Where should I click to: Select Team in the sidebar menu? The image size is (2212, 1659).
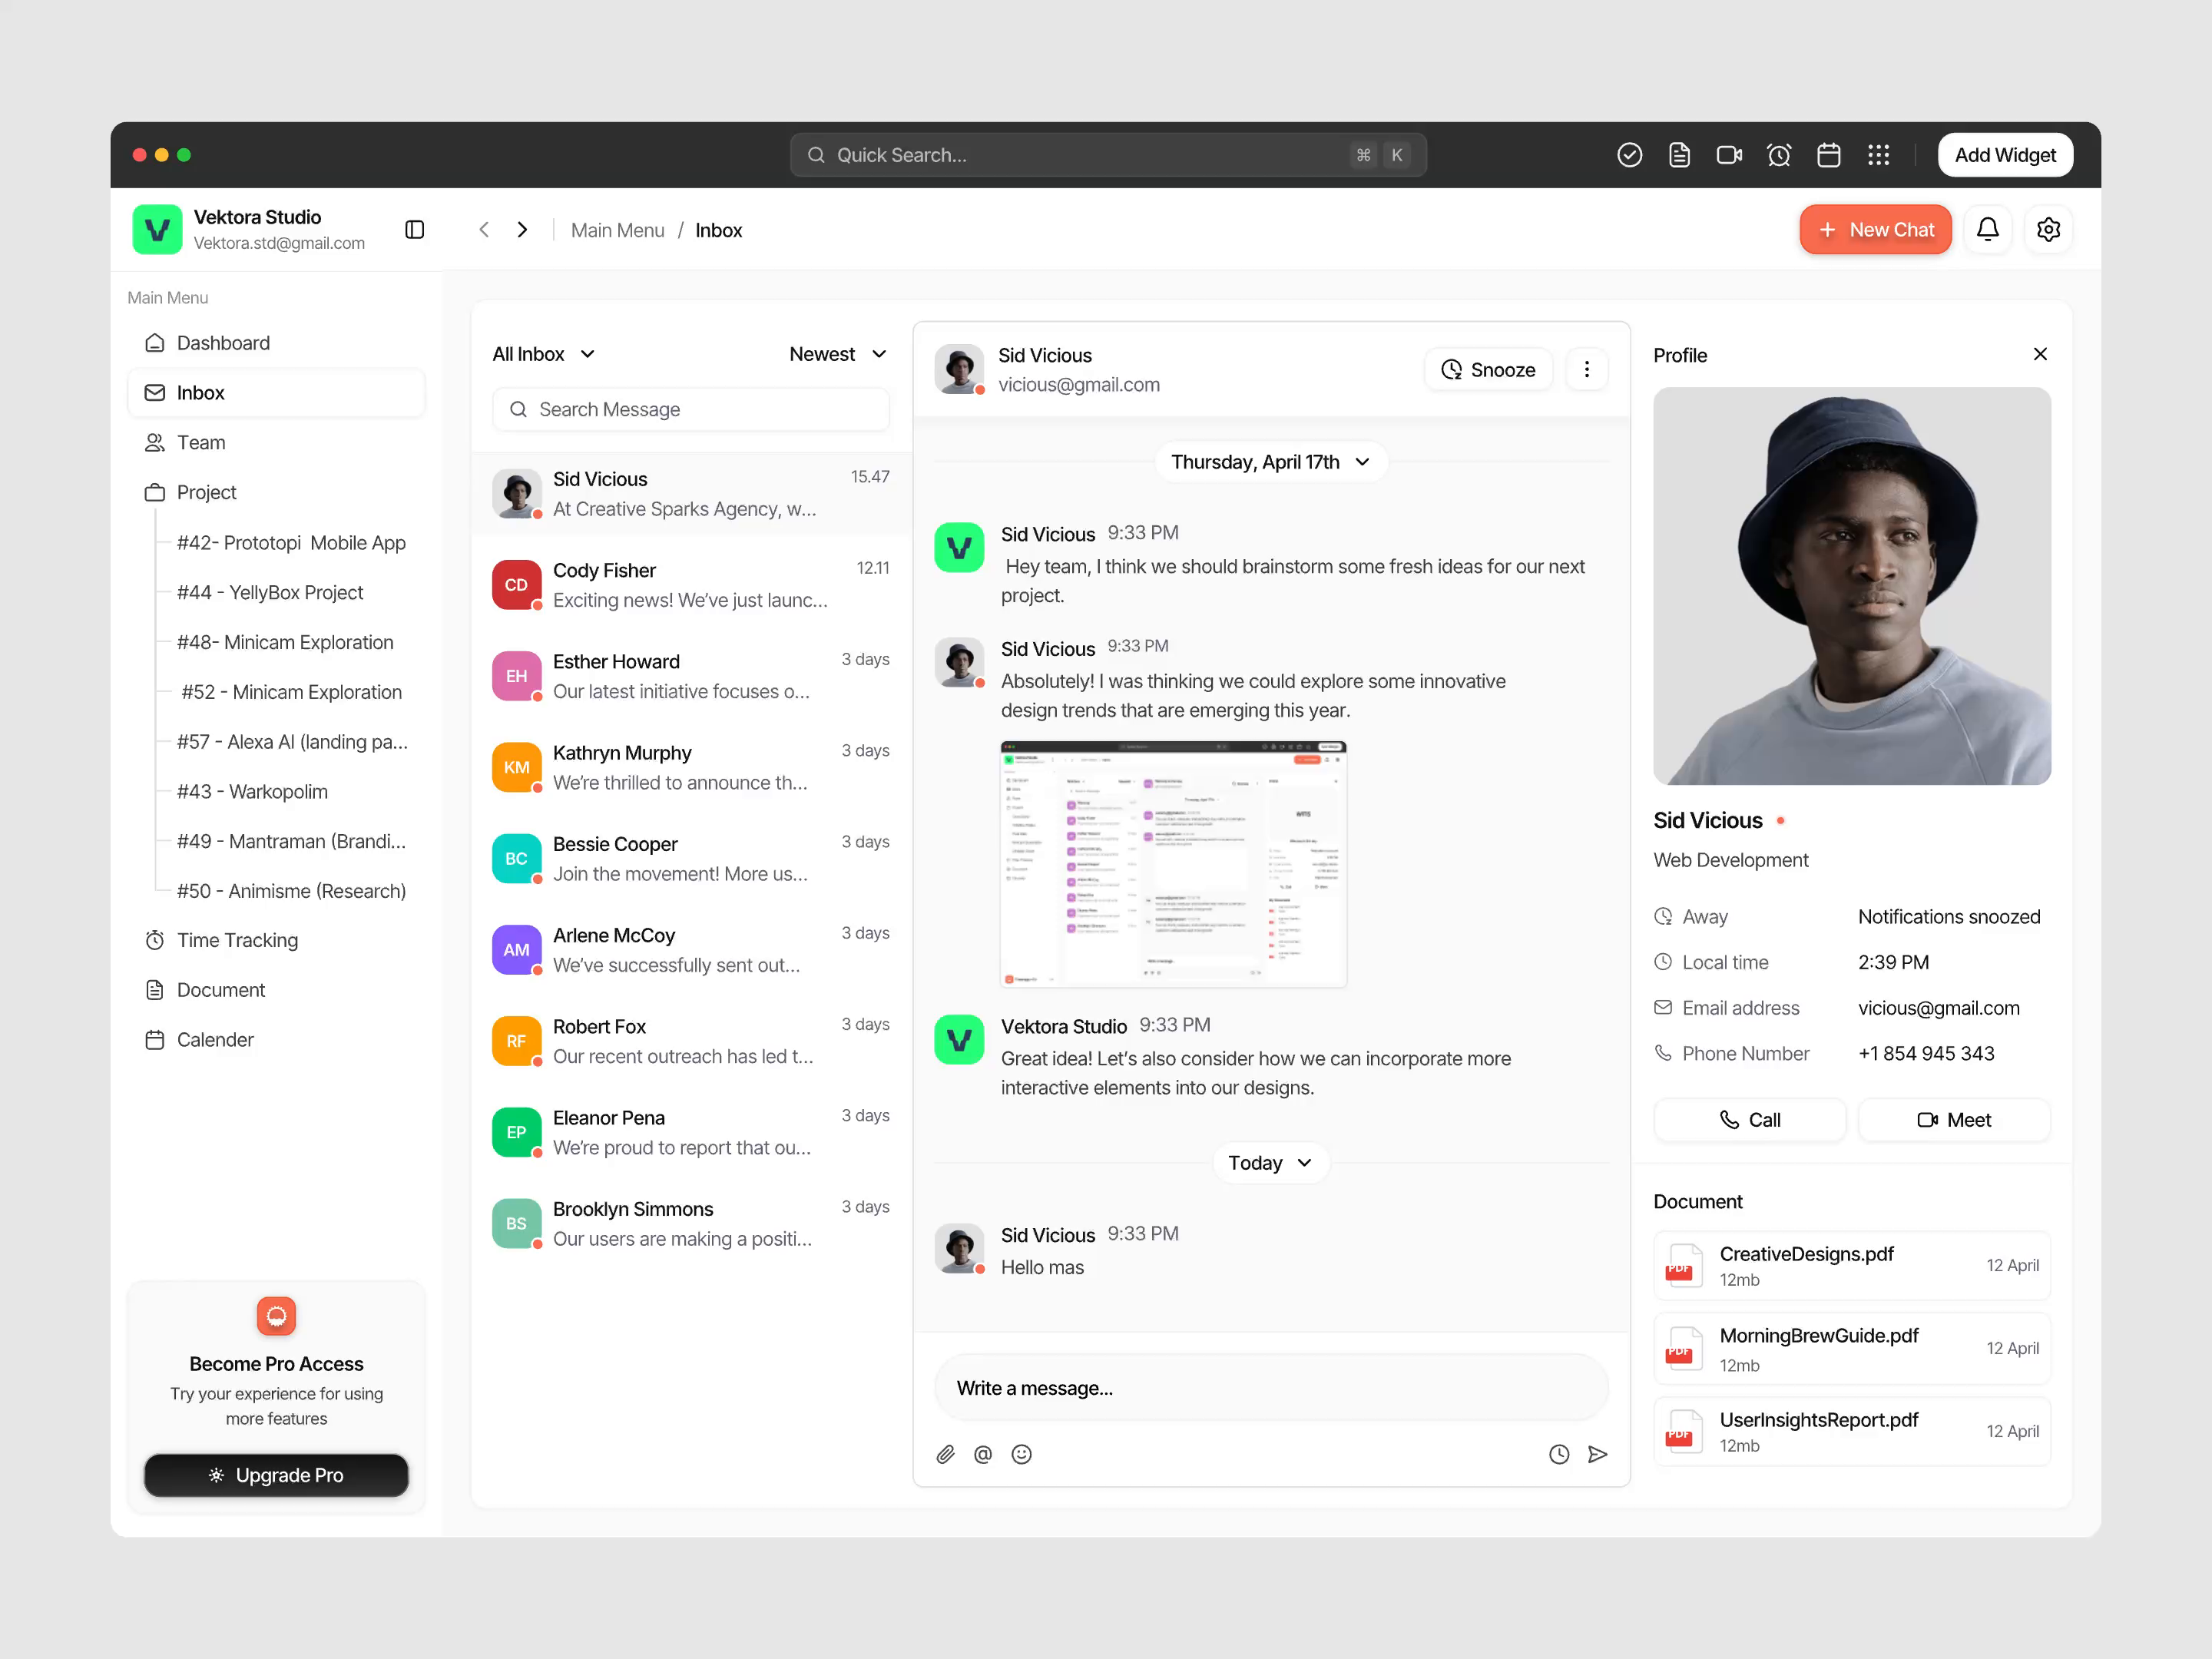point(200,442)
